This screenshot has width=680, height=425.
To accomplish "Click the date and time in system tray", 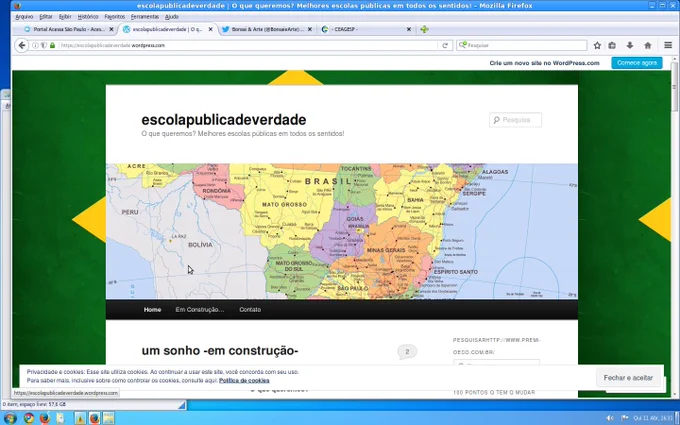I will tap(653, 418).
